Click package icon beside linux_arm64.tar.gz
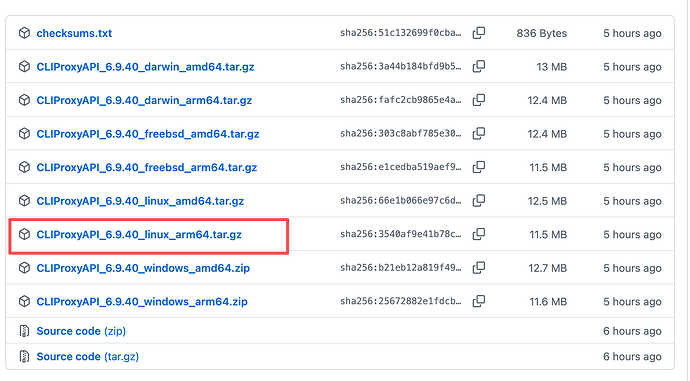Image resolution: width=690 pixels, height=381 pixels. [24, 234]
